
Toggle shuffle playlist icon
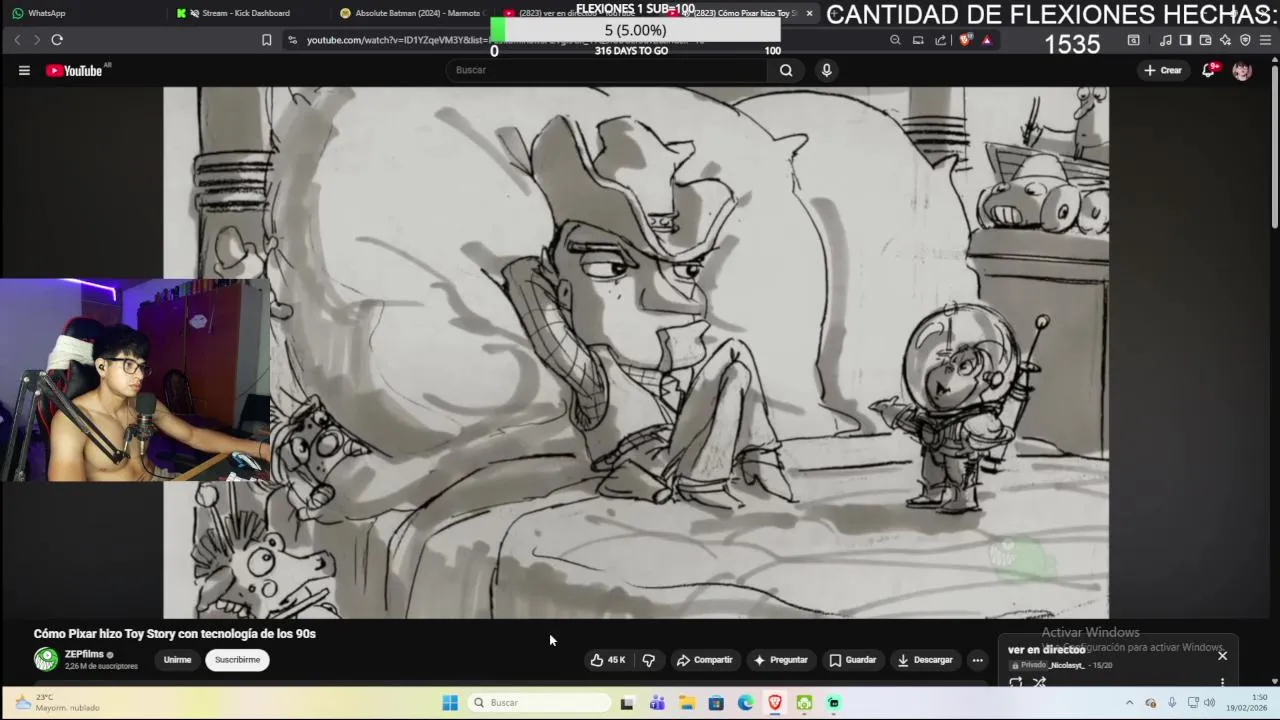point(1039,682)
